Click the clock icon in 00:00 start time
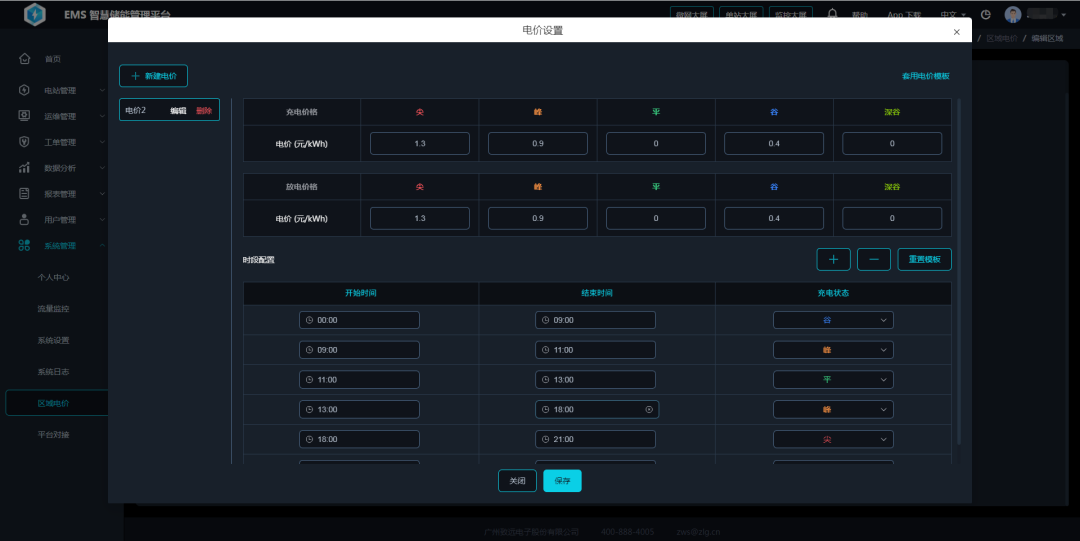The width and height of the screenshot is (1080, 541). tap(310, 320)
